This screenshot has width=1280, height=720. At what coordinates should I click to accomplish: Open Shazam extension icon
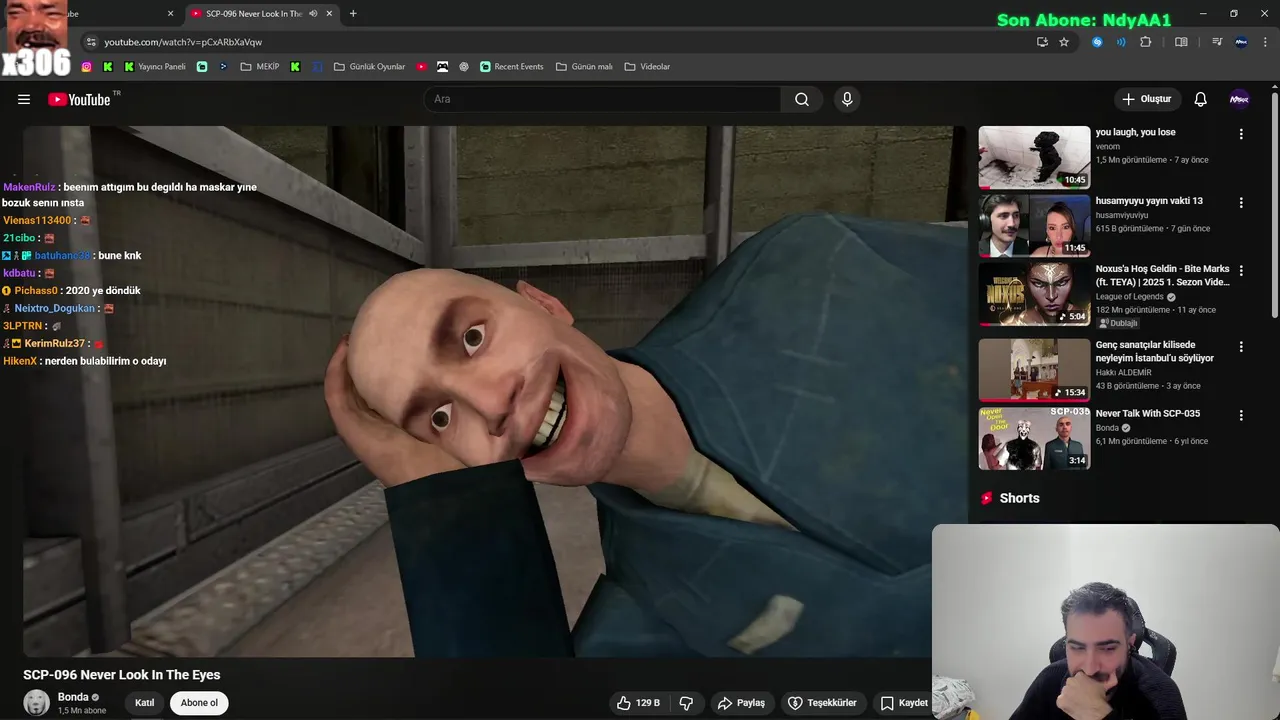(1097, 42)
